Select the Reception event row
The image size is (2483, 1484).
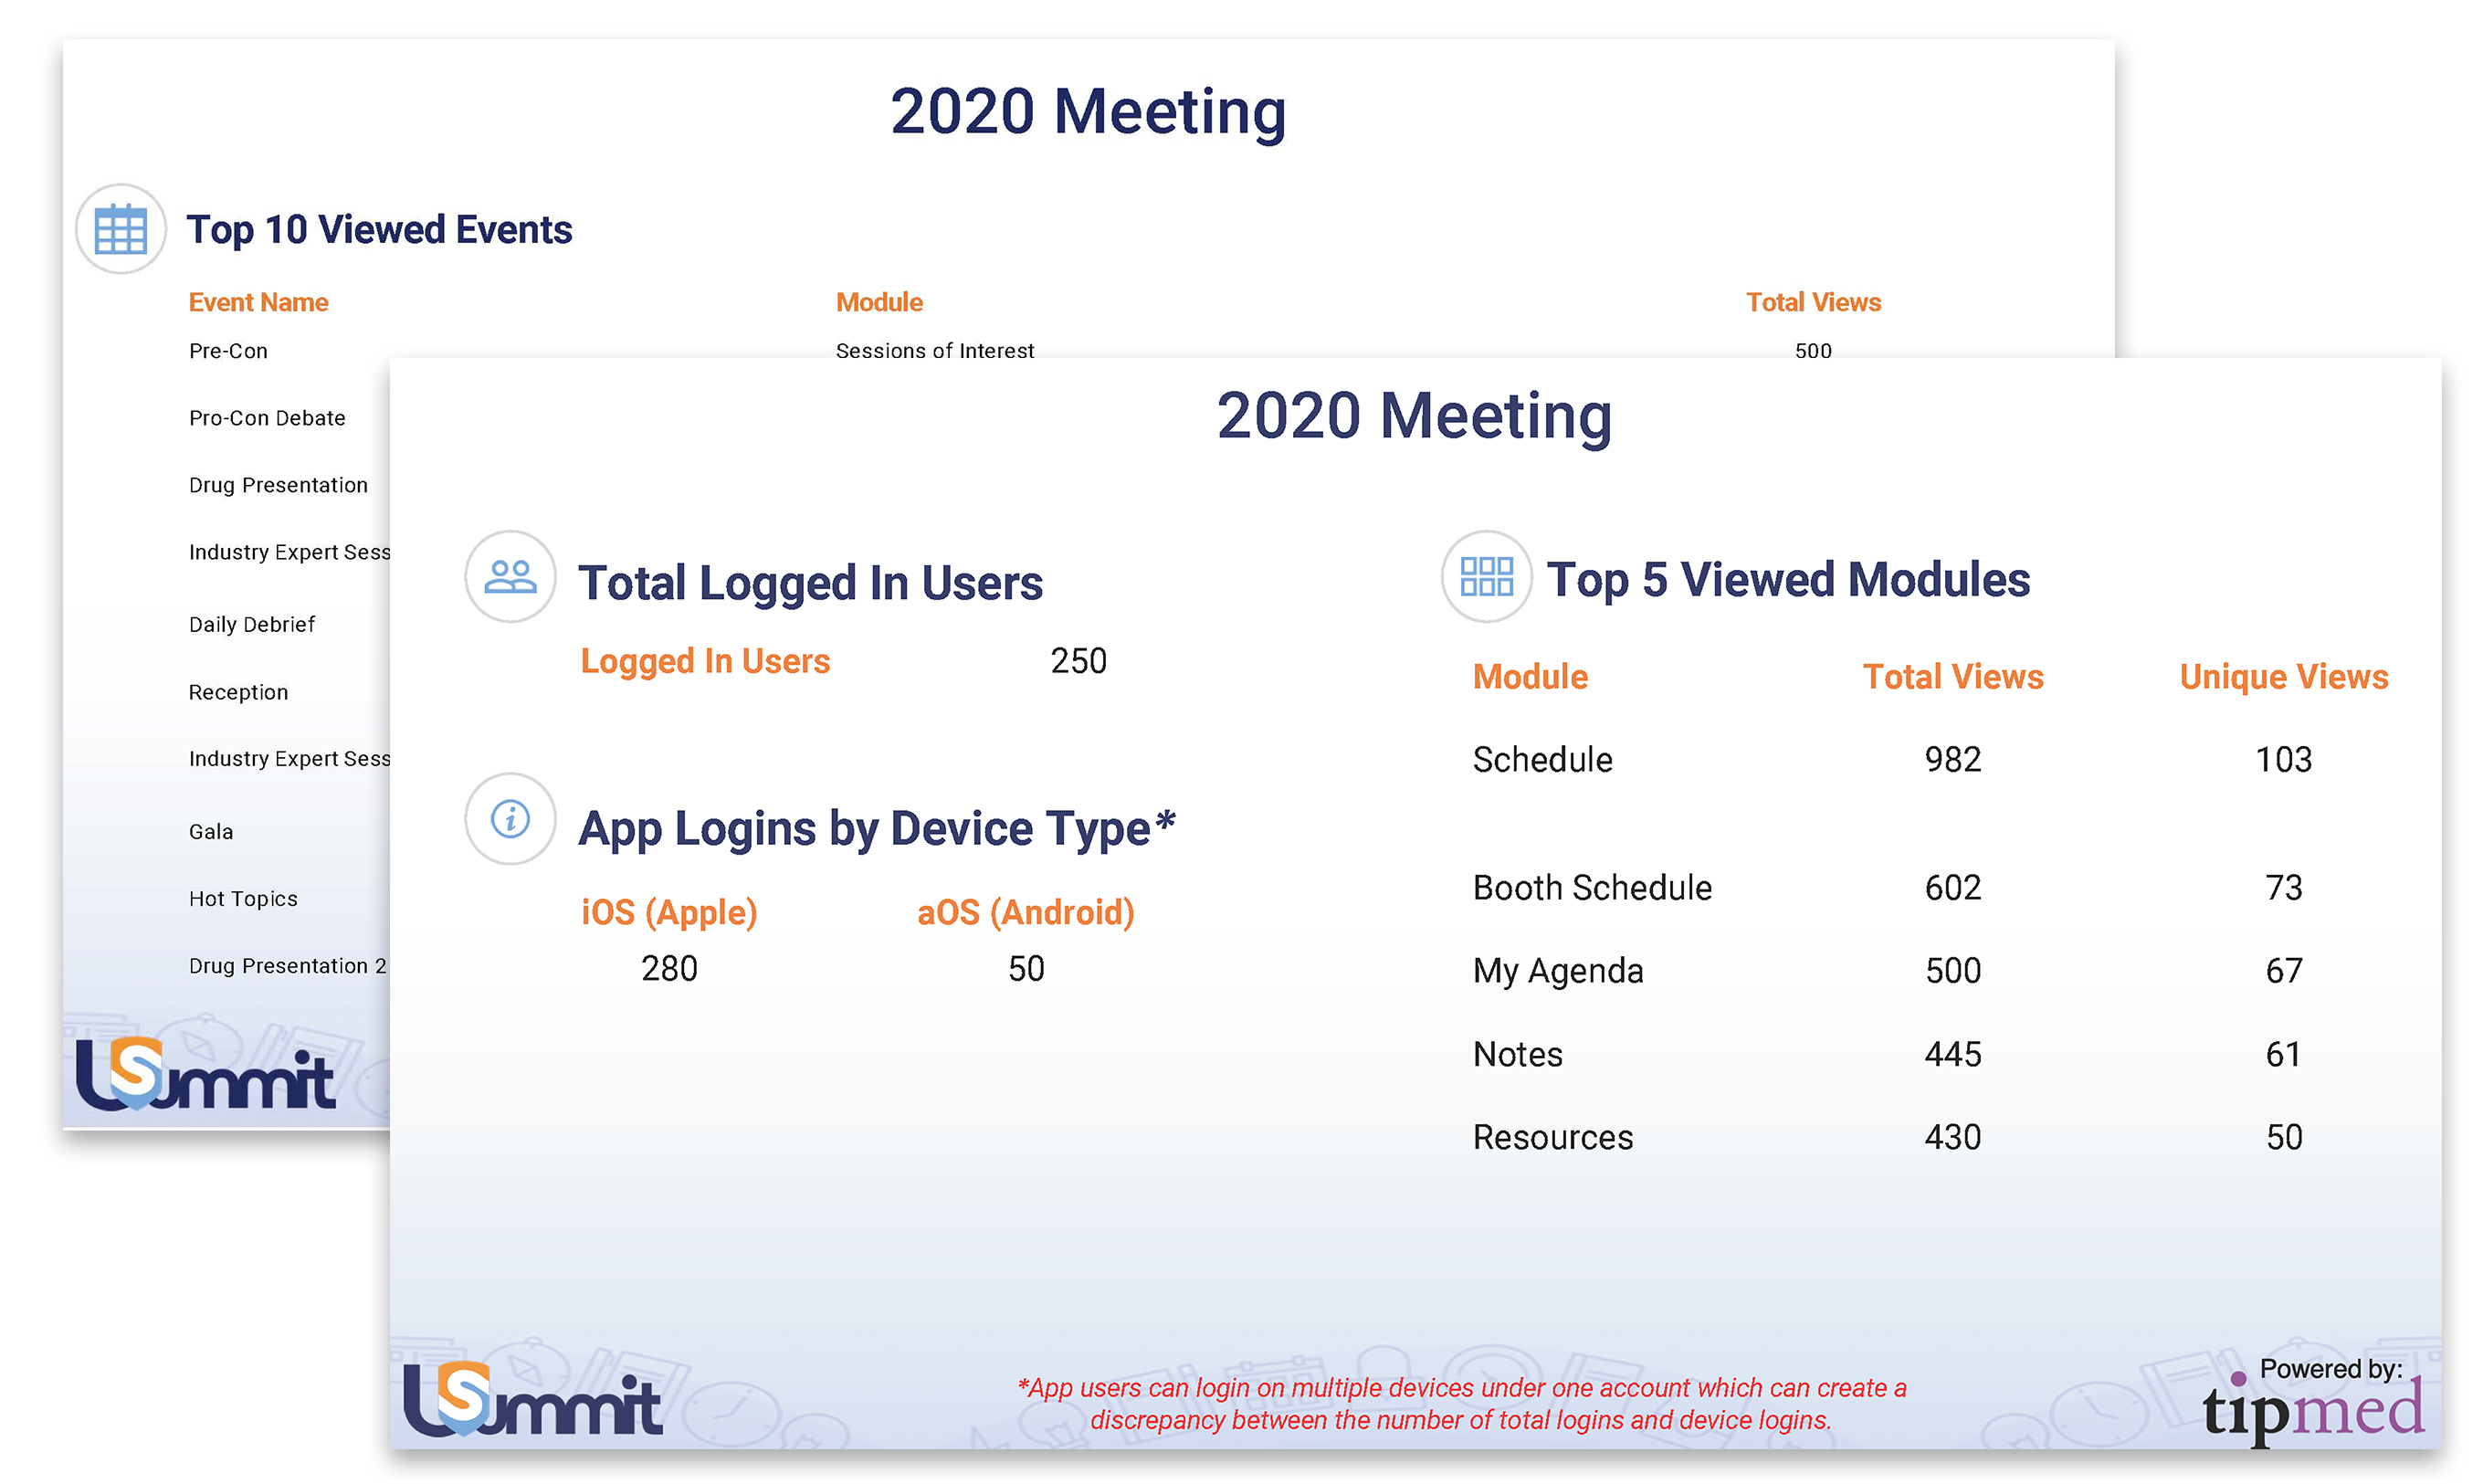238,692
